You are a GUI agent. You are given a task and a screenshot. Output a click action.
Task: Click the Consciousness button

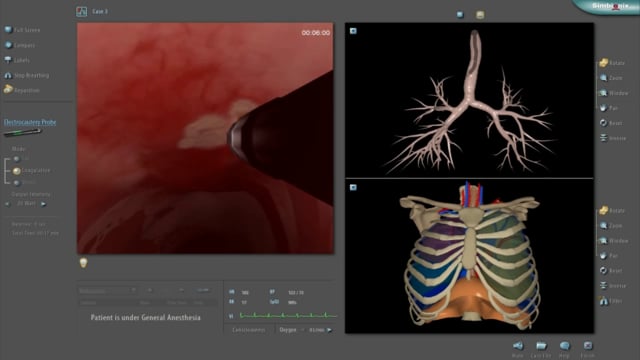[x=249, y=330]
